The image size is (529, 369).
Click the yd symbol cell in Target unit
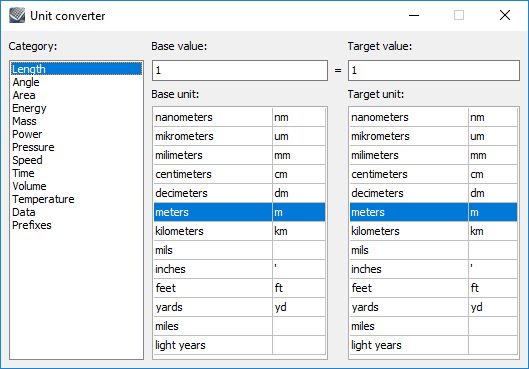pyautogui.click(x=493, y=307)
